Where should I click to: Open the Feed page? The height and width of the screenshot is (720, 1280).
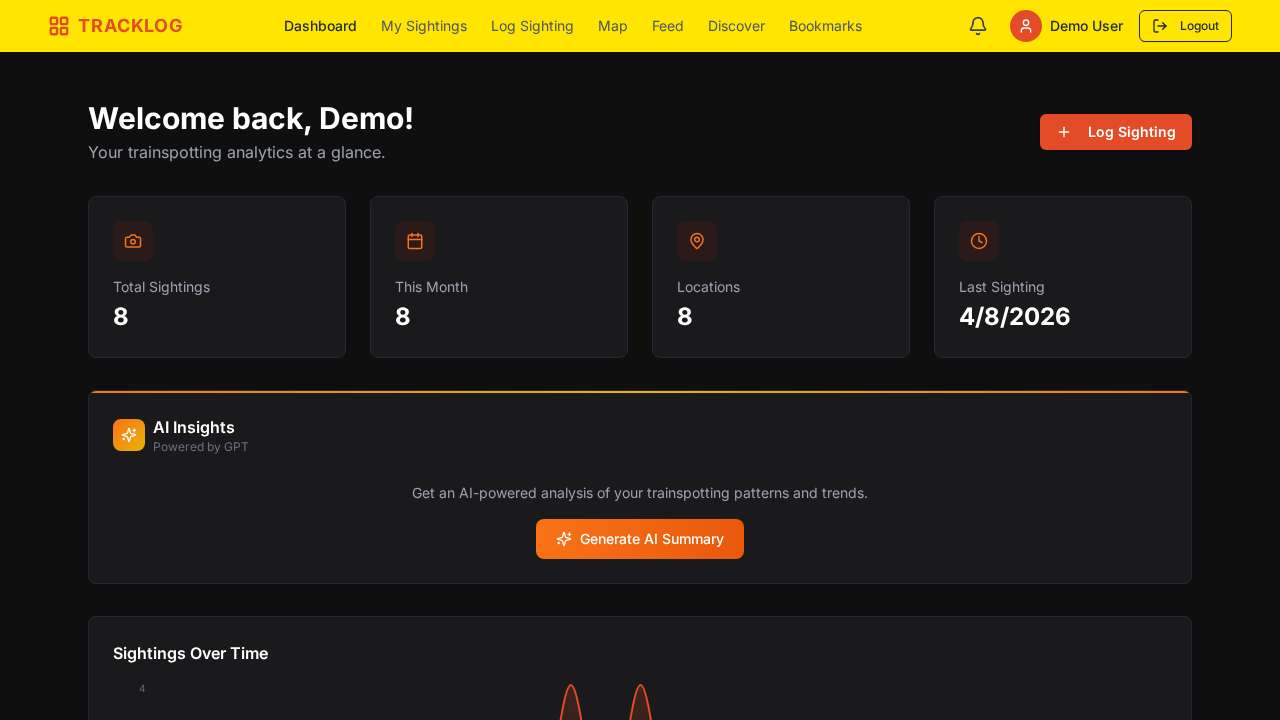tap(668, 26)
